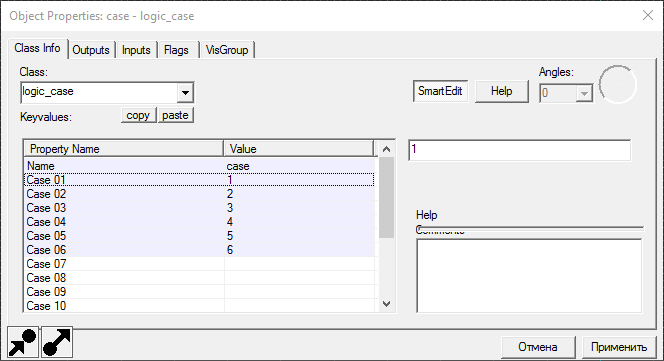
Task: Open the Inputs tab
Action: point(136,50)
